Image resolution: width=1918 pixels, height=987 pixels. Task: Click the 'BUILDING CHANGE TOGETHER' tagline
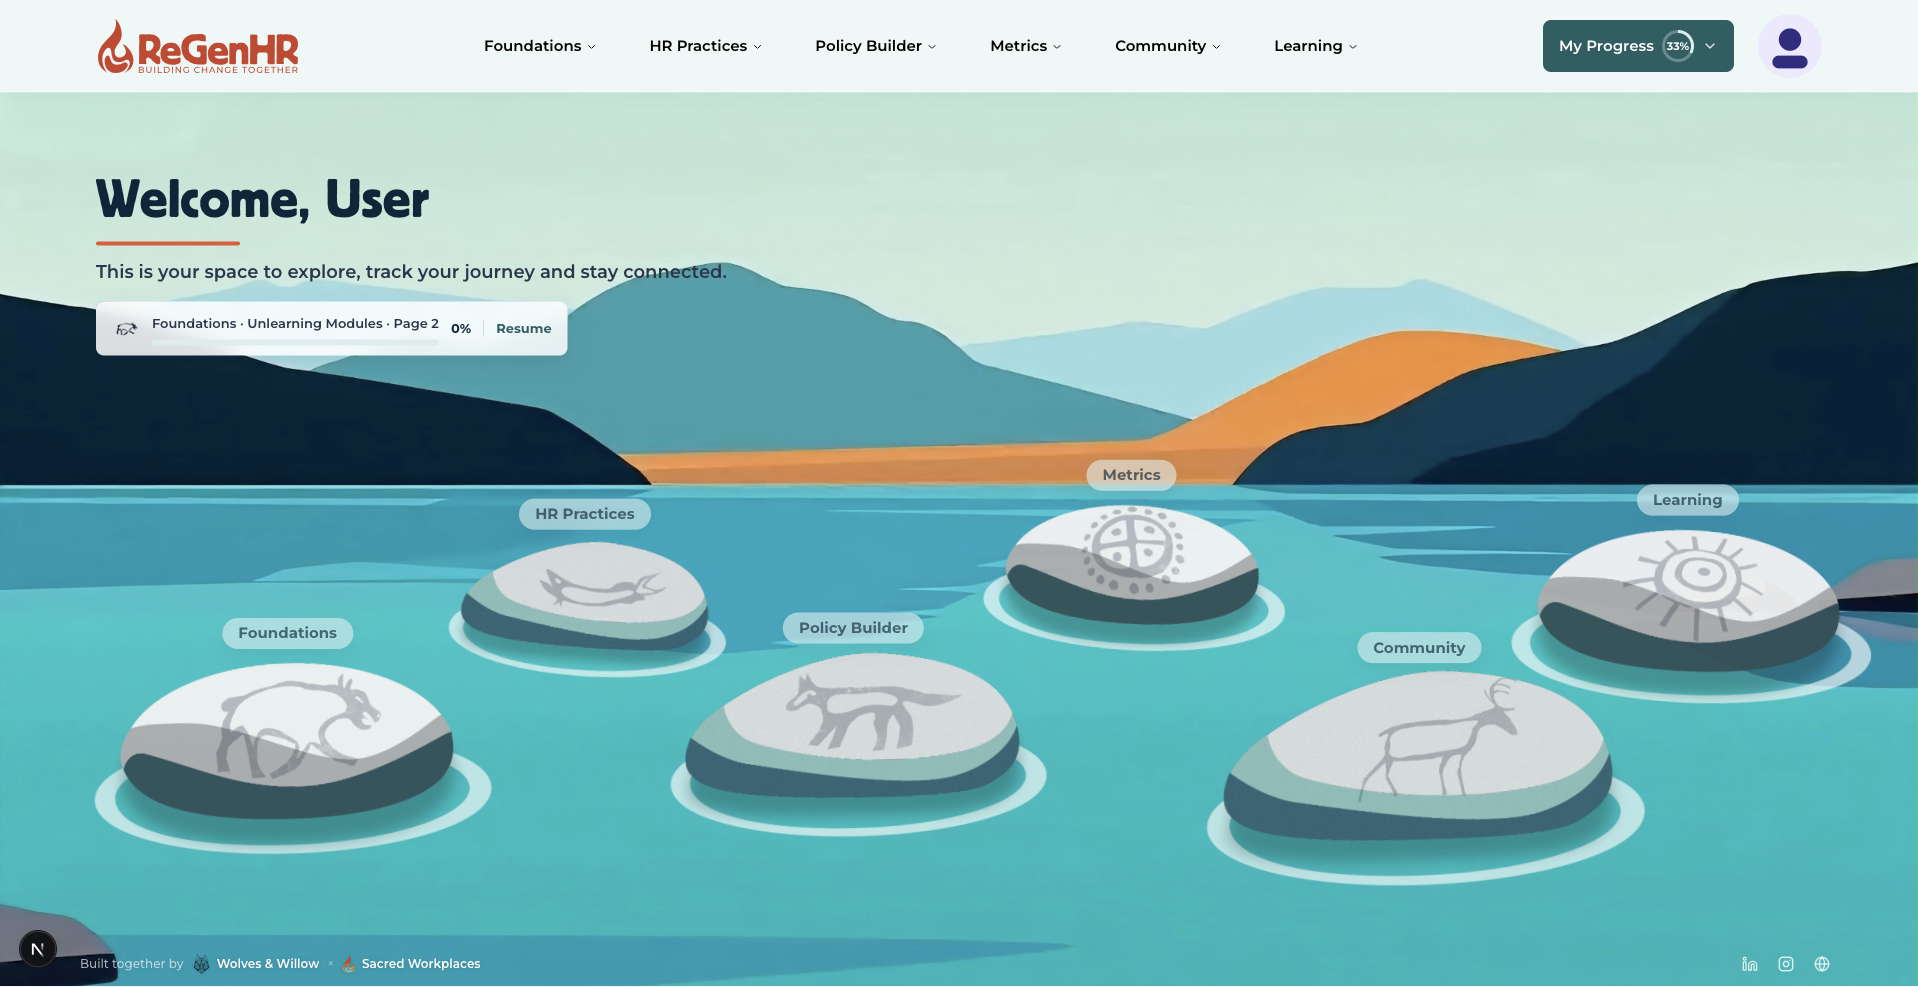[x=218, y=70]
